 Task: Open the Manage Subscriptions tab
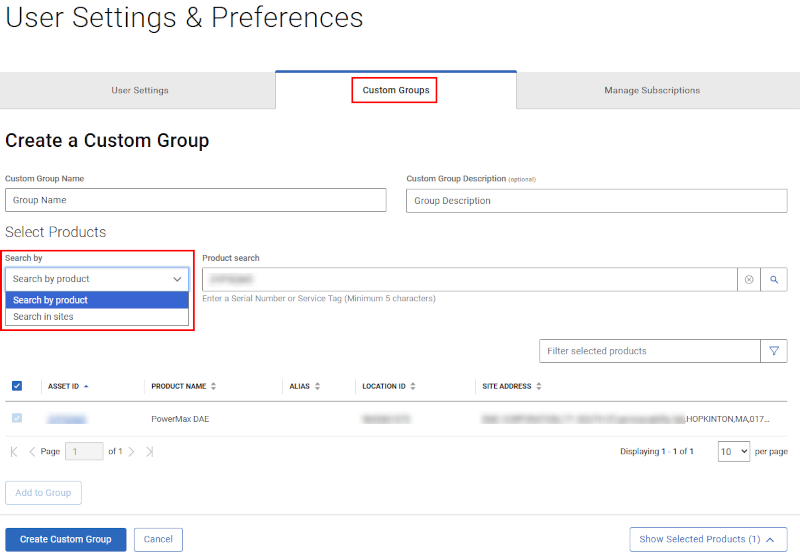click(652, 90)
